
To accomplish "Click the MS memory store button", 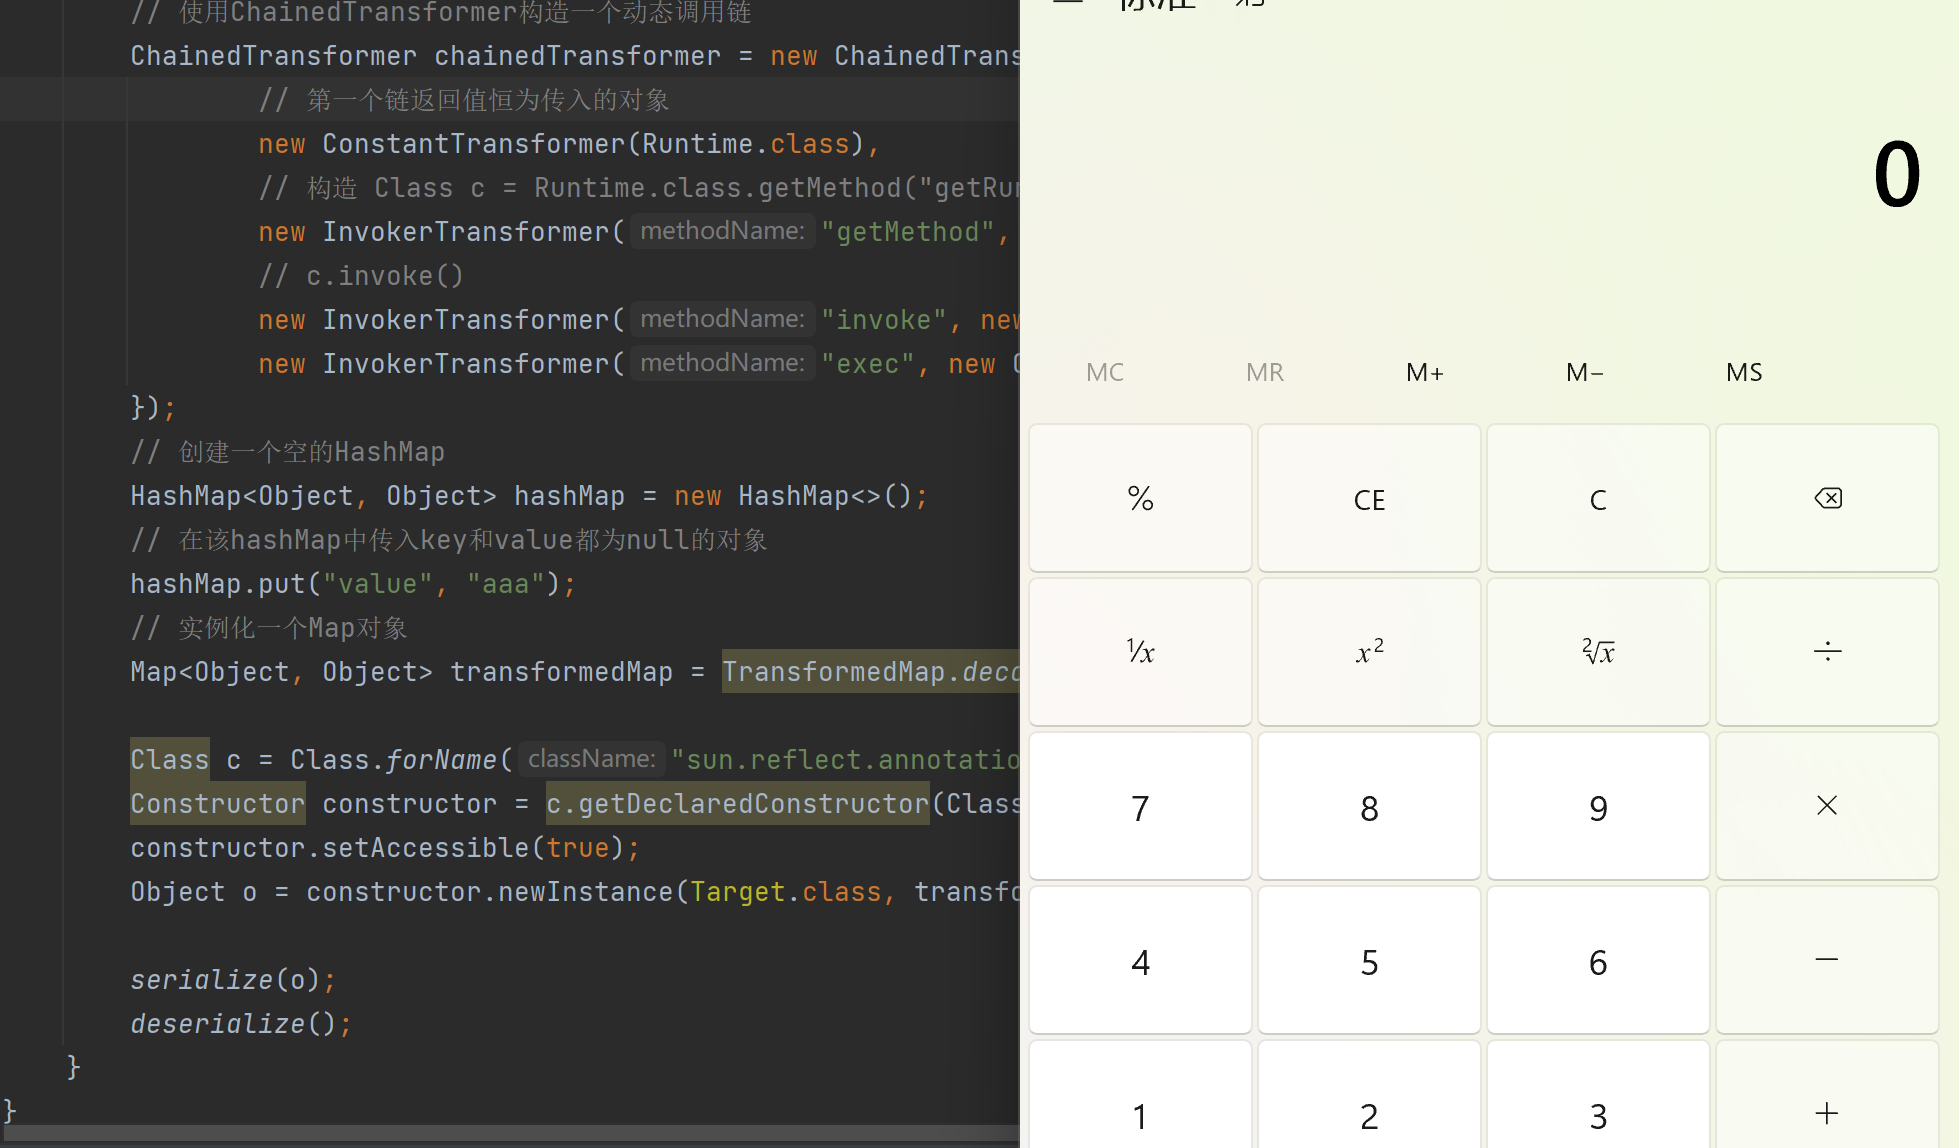I will (x=1744, y=372).
